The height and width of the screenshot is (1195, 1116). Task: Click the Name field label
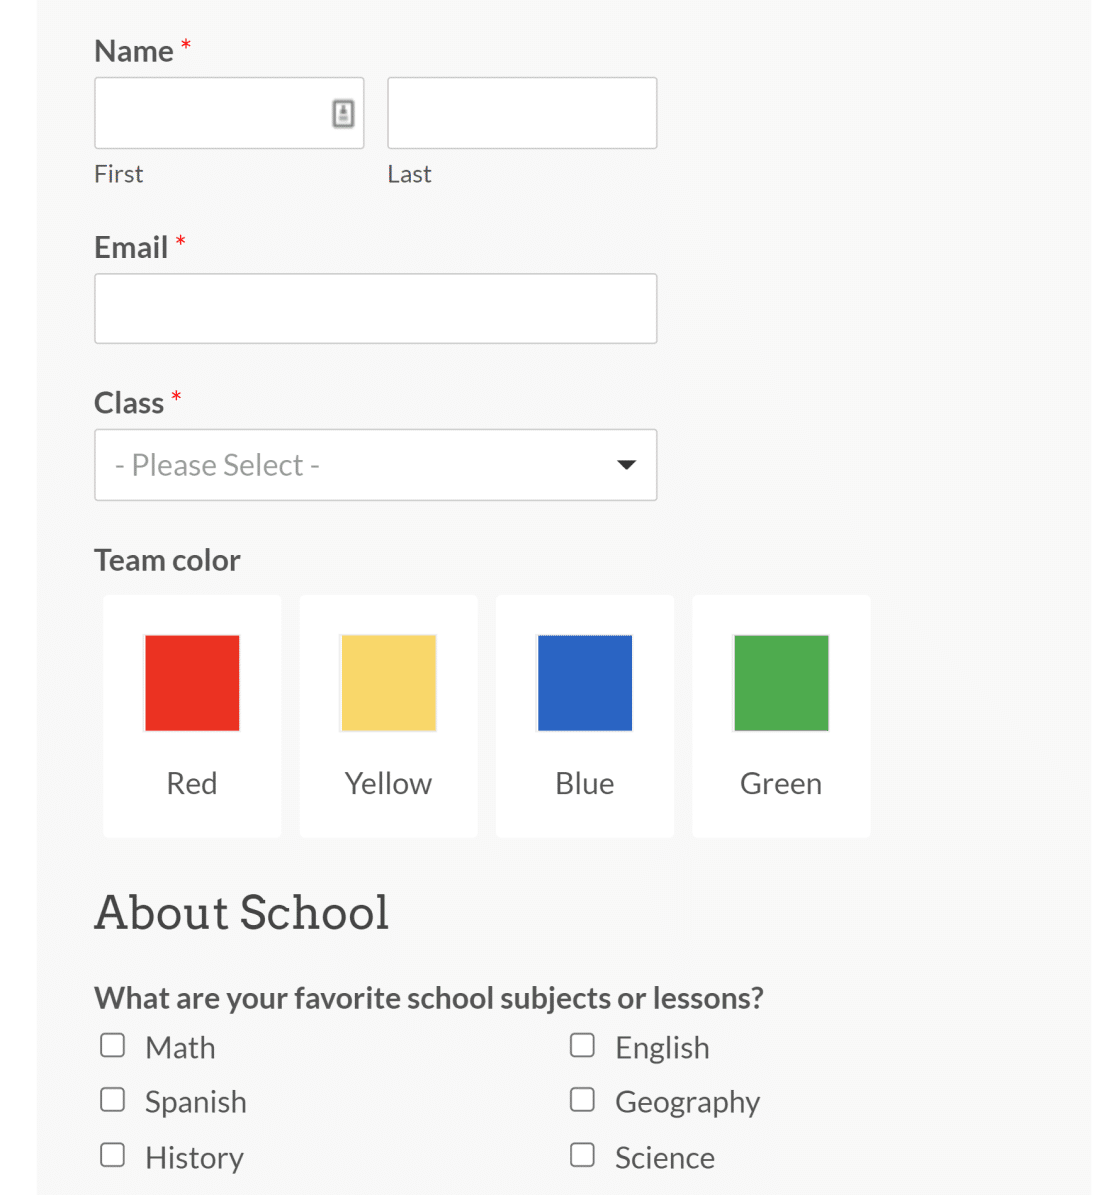point(135,50)
